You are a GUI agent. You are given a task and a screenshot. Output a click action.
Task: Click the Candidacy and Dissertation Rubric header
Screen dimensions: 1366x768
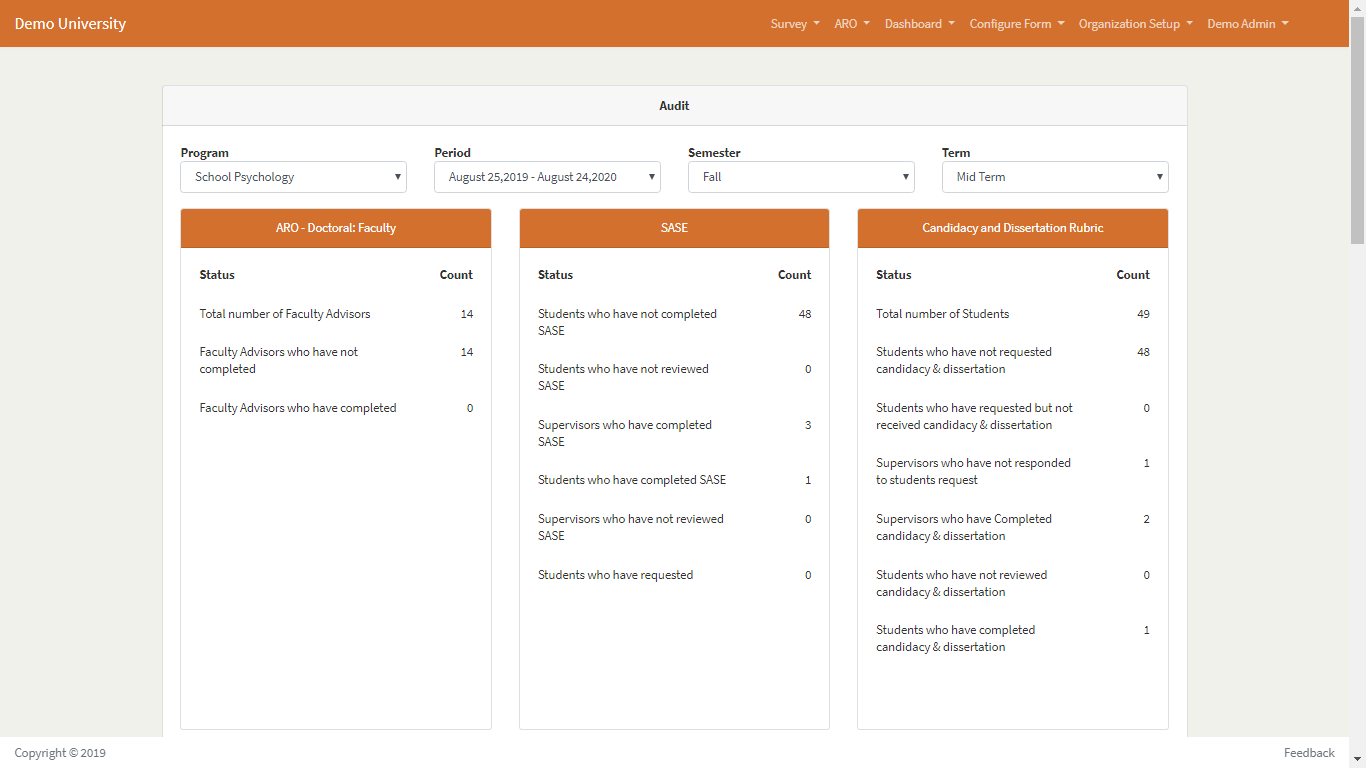(1012, 228)
